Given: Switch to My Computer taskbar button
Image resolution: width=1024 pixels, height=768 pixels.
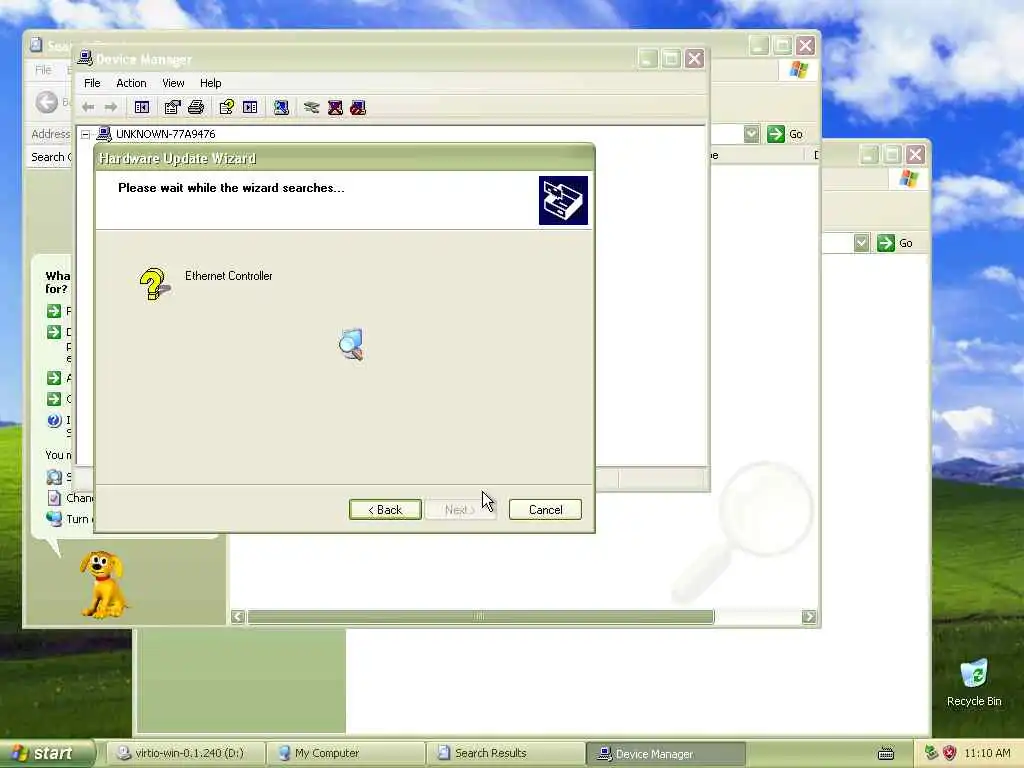Looking at the screenshot, I should (346, 754).
